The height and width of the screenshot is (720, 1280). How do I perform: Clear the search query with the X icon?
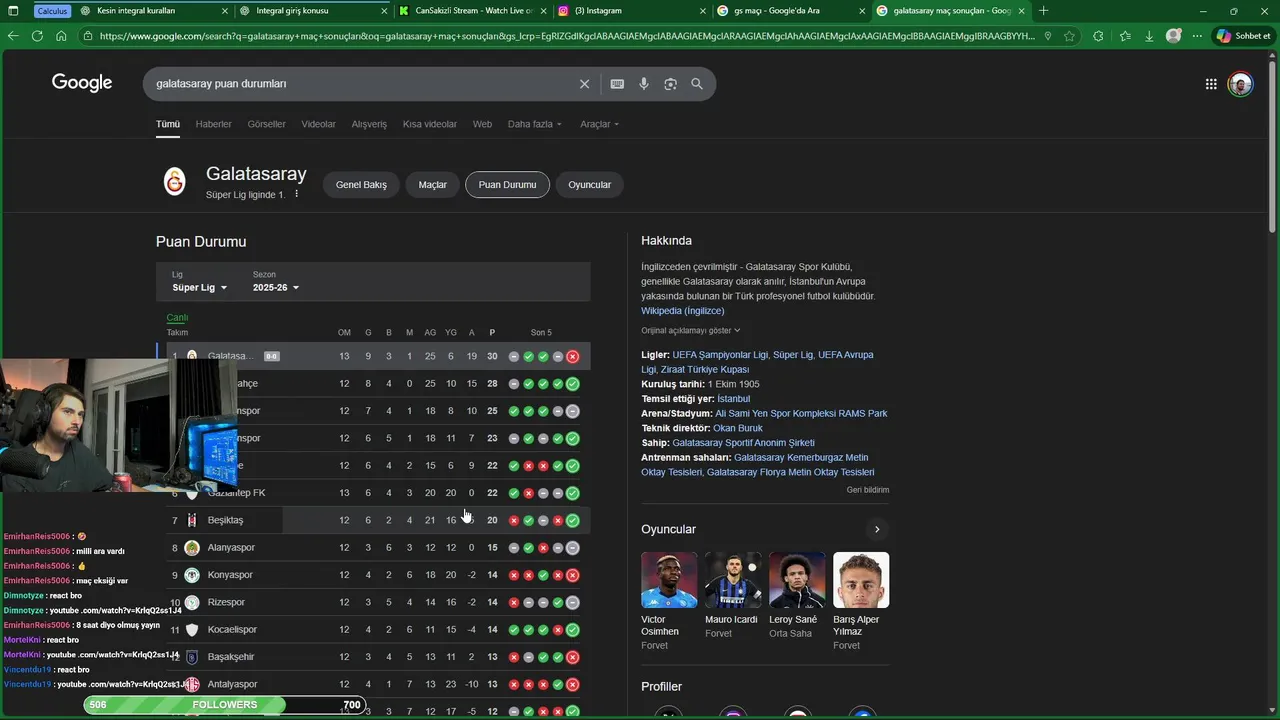coord(585,84)
